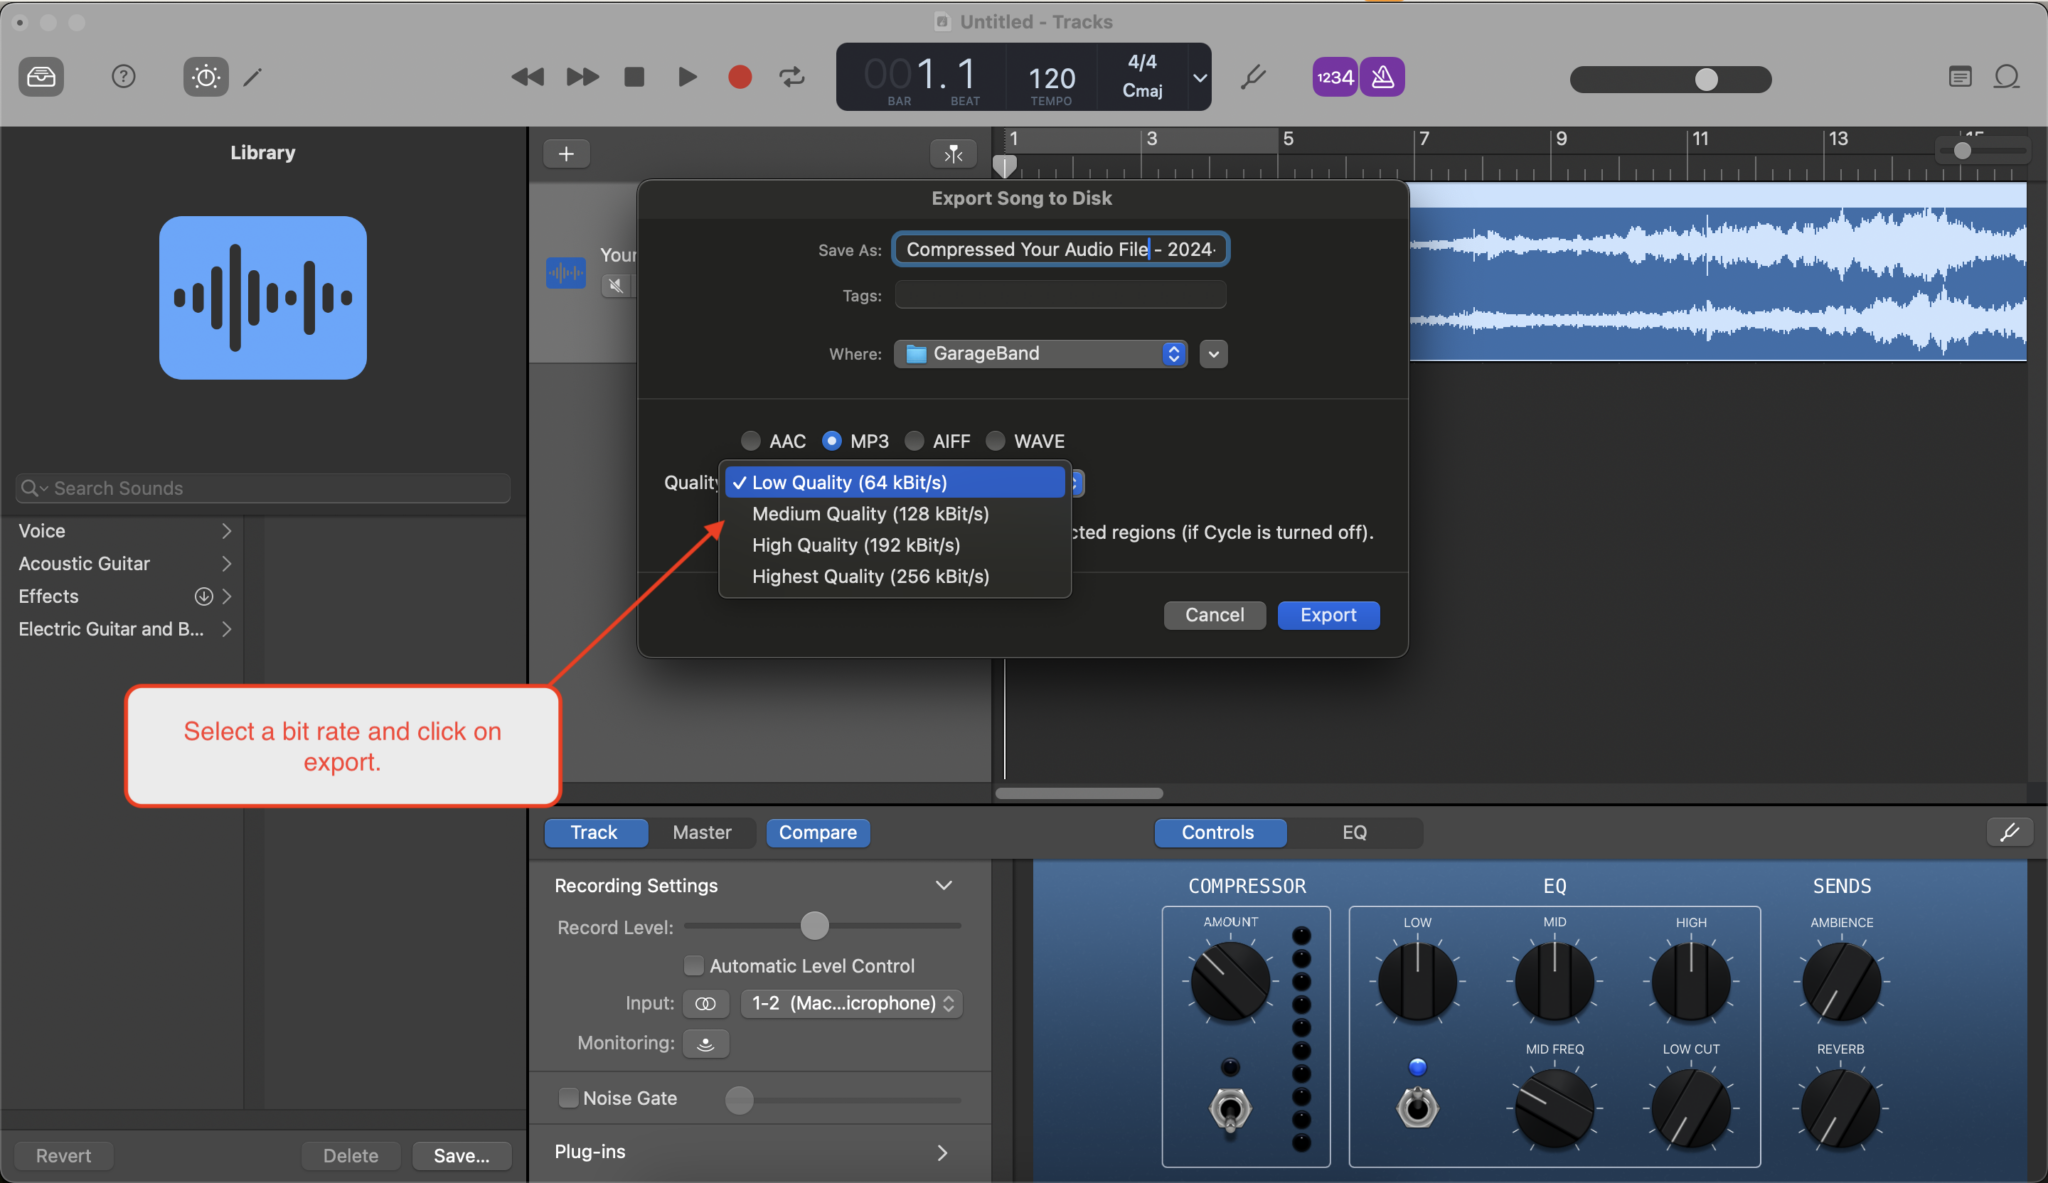
Task: Open the Media Browser icon
Action: (41, 77)
